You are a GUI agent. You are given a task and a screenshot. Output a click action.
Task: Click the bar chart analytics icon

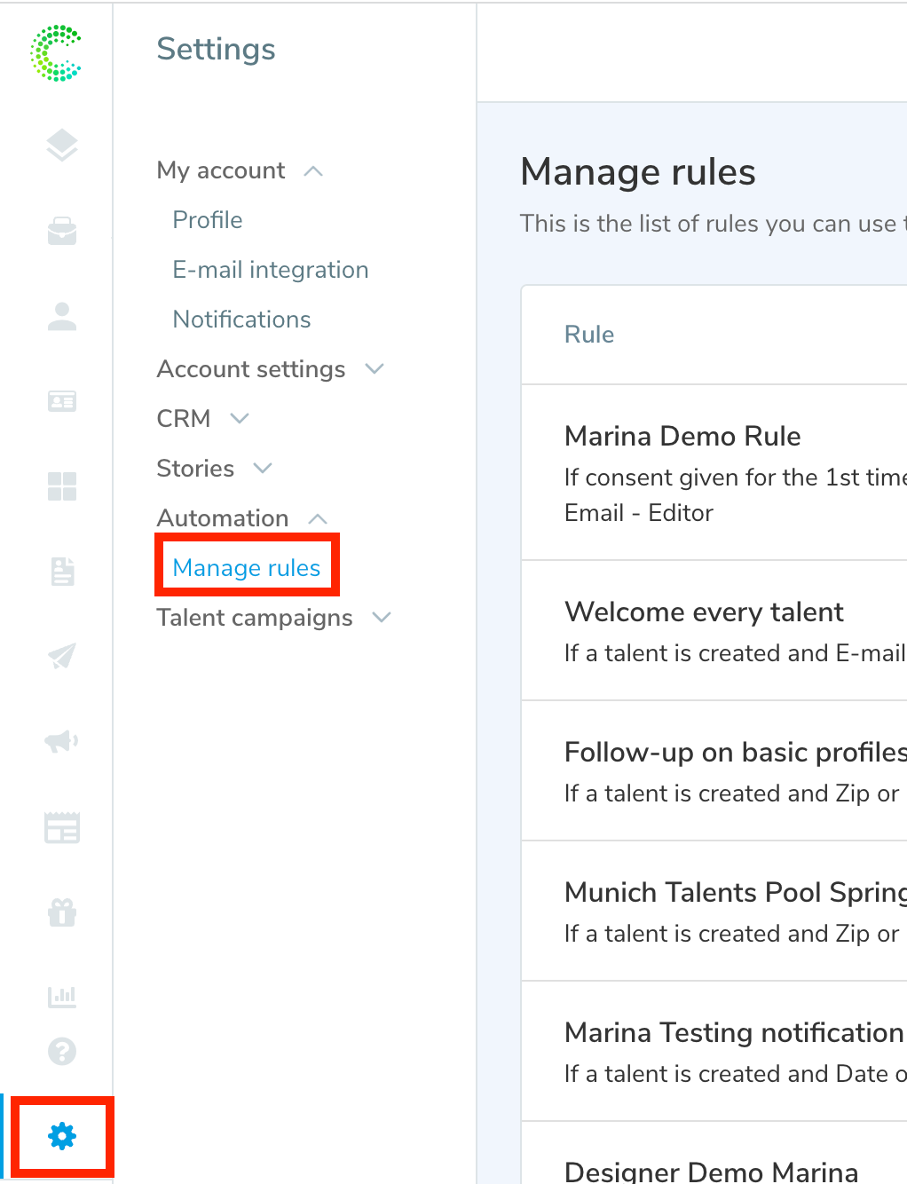(62, 996)
